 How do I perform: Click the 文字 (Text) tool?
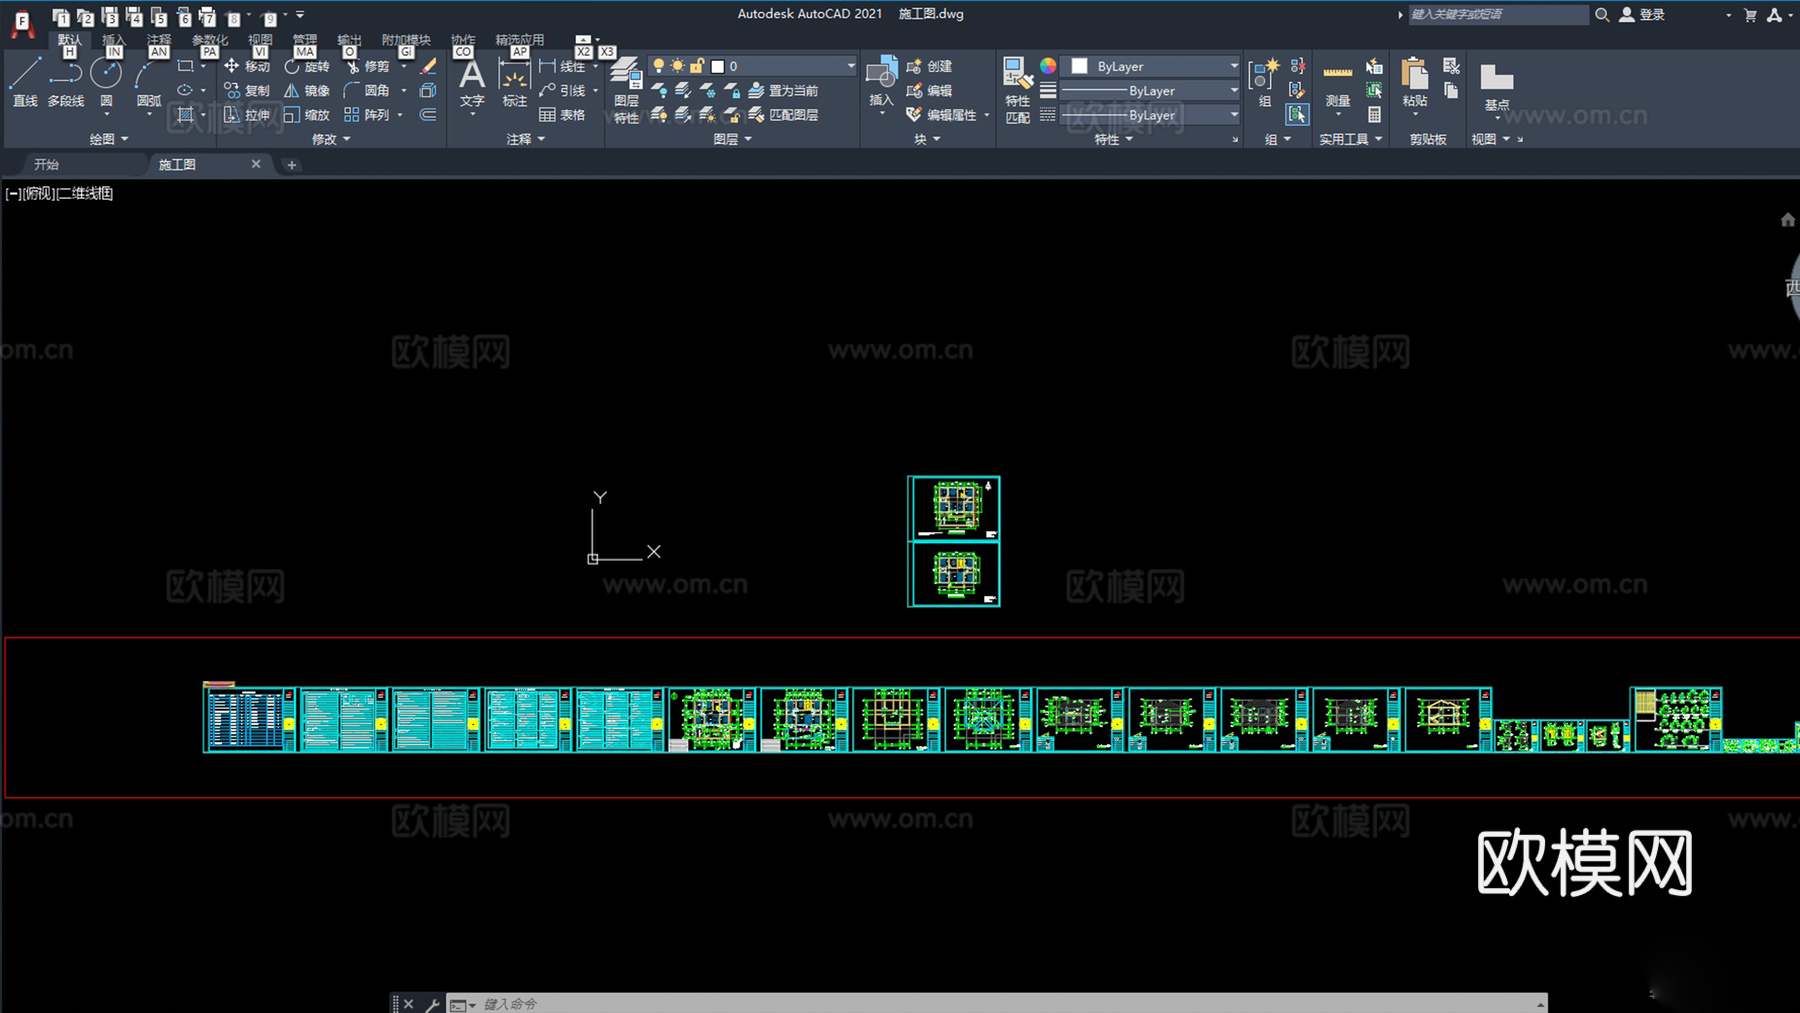click(472, 82)
